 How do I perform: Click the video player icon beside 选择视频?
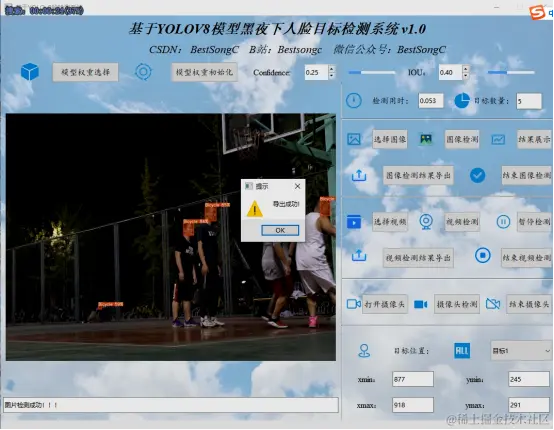point(354,222)
